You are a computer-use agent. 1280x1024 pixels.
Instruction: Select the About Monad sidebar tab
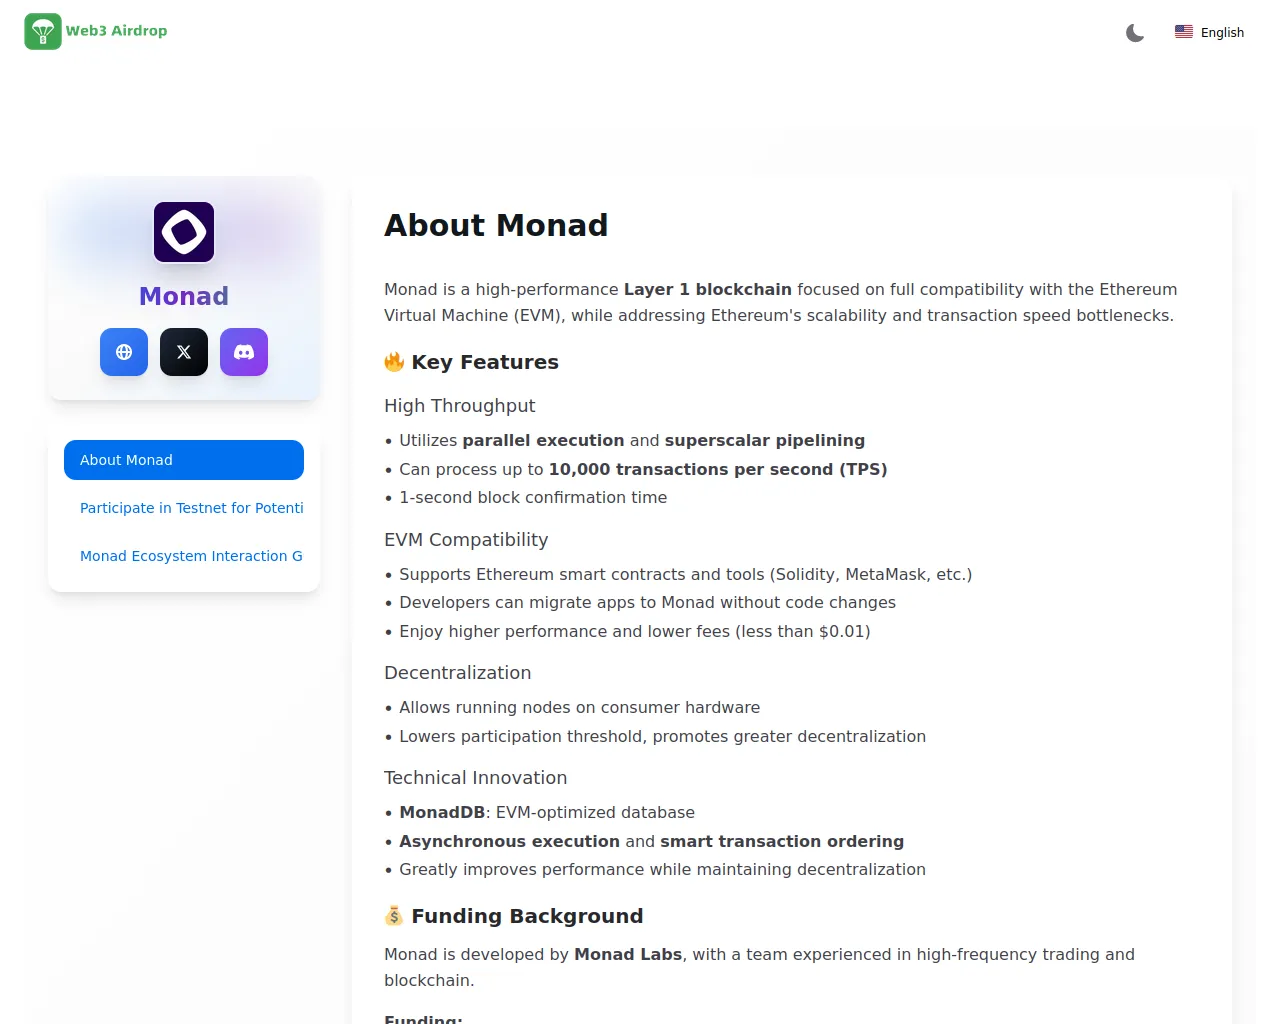[184, 460]
